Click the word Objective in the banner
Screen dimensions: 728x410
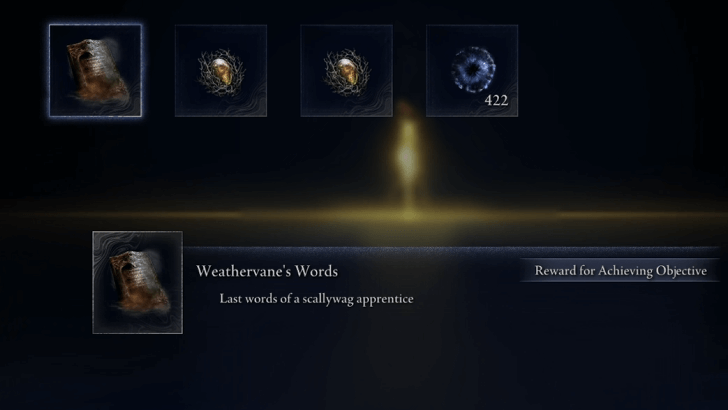click(x=682, y=271)
